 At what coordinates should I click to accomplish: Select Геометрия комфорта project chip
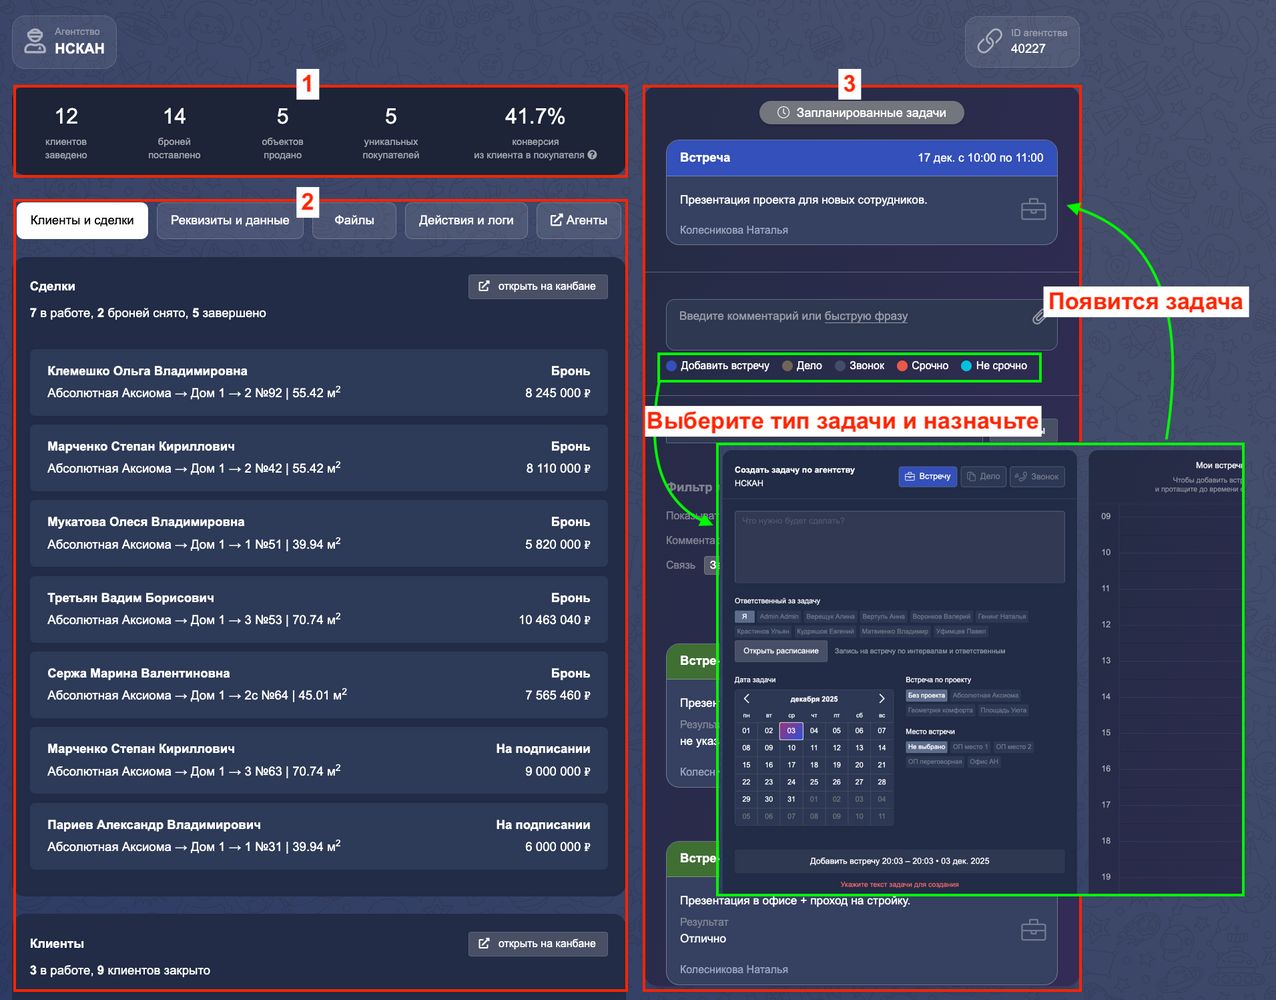(940, 710)
